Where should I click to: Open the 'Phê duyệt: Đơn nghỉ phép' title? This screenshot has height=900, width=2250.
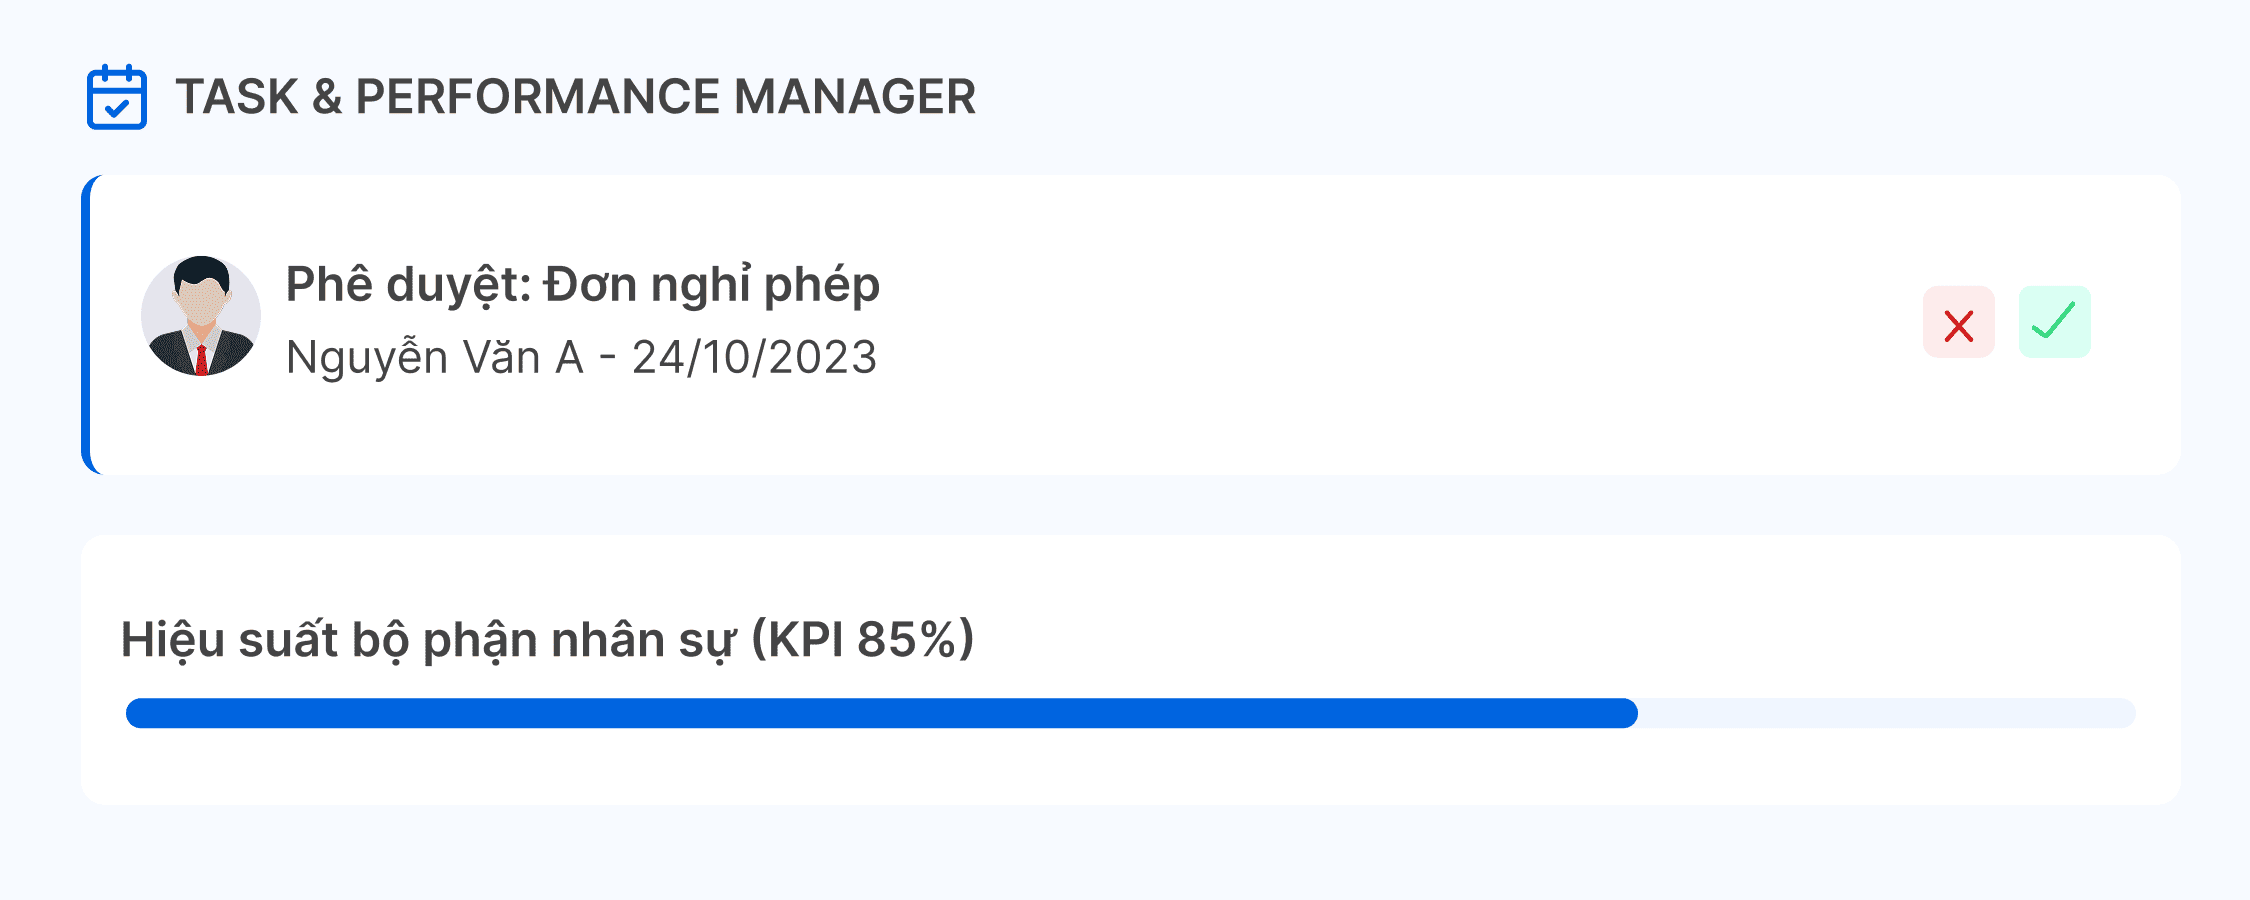(x=583, y=285)
